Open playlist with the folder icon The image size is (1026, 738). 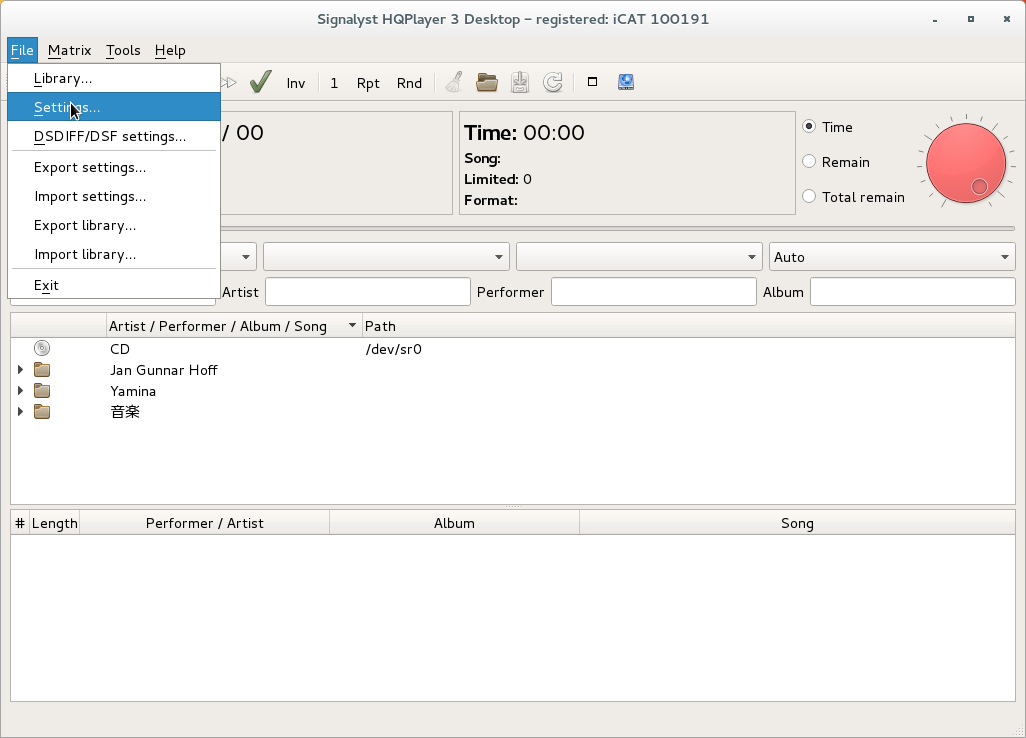tap(487, 82)
